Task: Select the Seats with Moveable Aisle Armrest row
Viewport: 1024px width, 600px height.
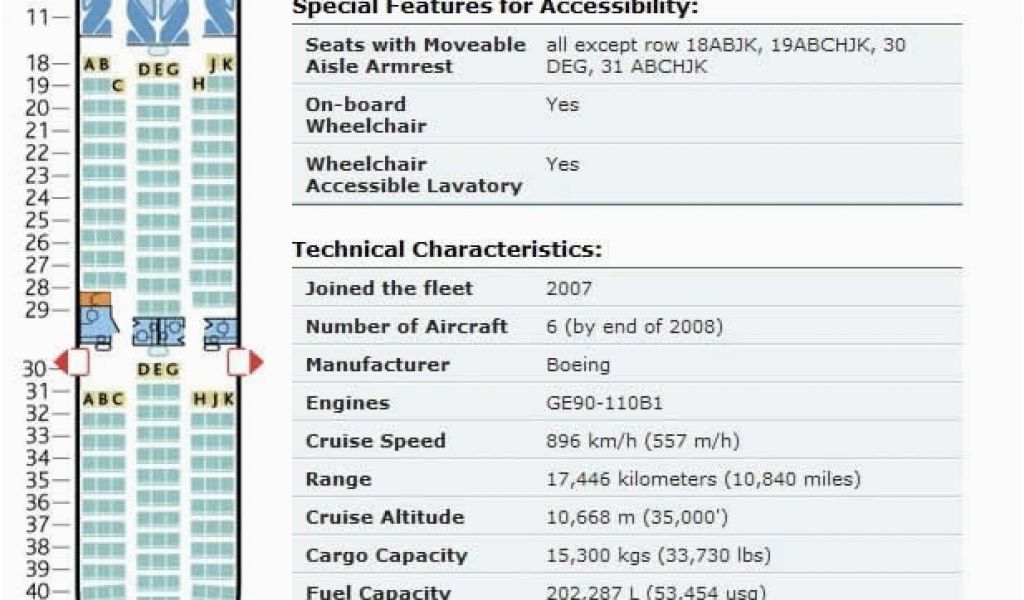Action: (627, 55)
